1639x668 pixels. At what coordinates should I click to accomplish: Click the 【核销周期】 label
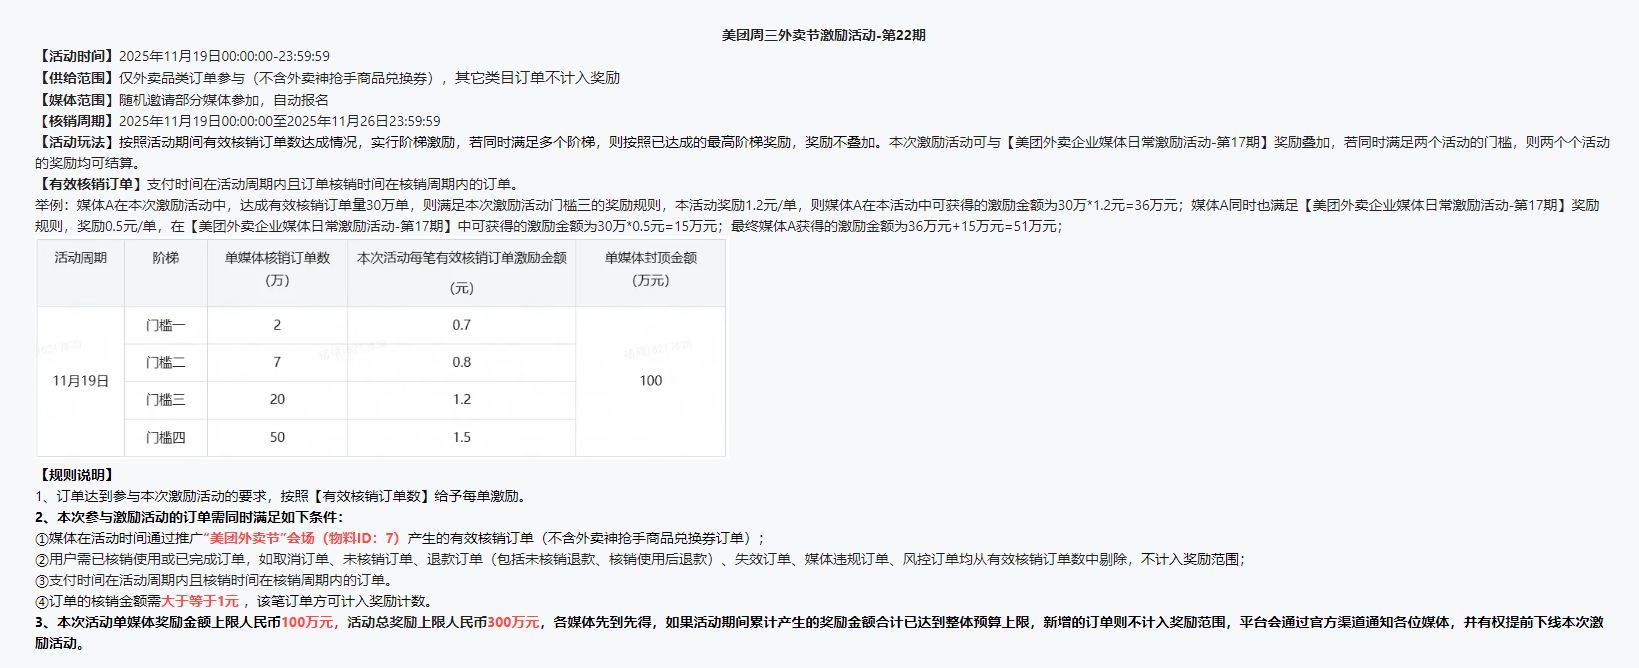76,121
